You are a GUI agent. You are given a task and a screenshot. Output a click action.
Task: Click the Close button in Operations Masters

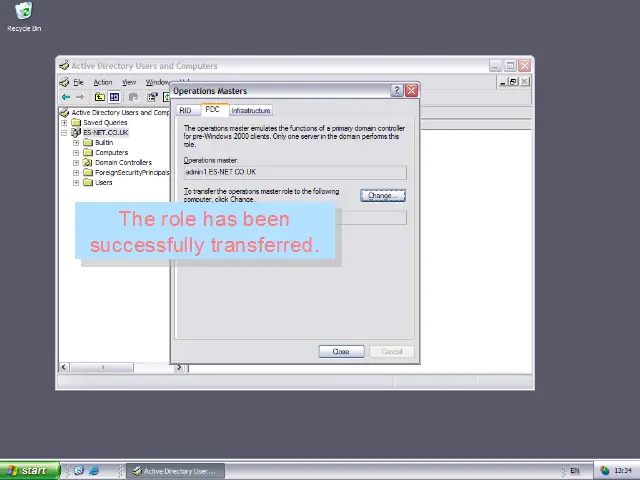click(x=341, y=351)
